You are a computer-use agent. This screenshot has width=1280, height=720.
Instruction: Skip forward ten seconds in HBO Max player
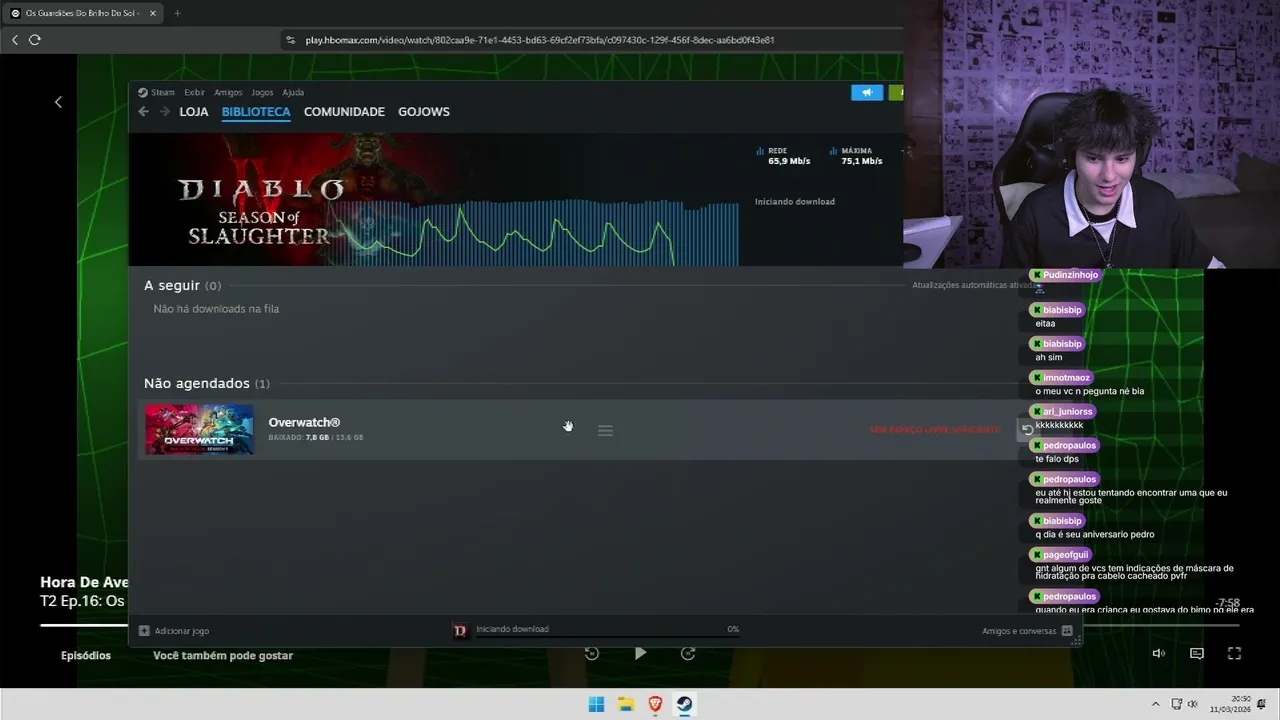[688, 653]
